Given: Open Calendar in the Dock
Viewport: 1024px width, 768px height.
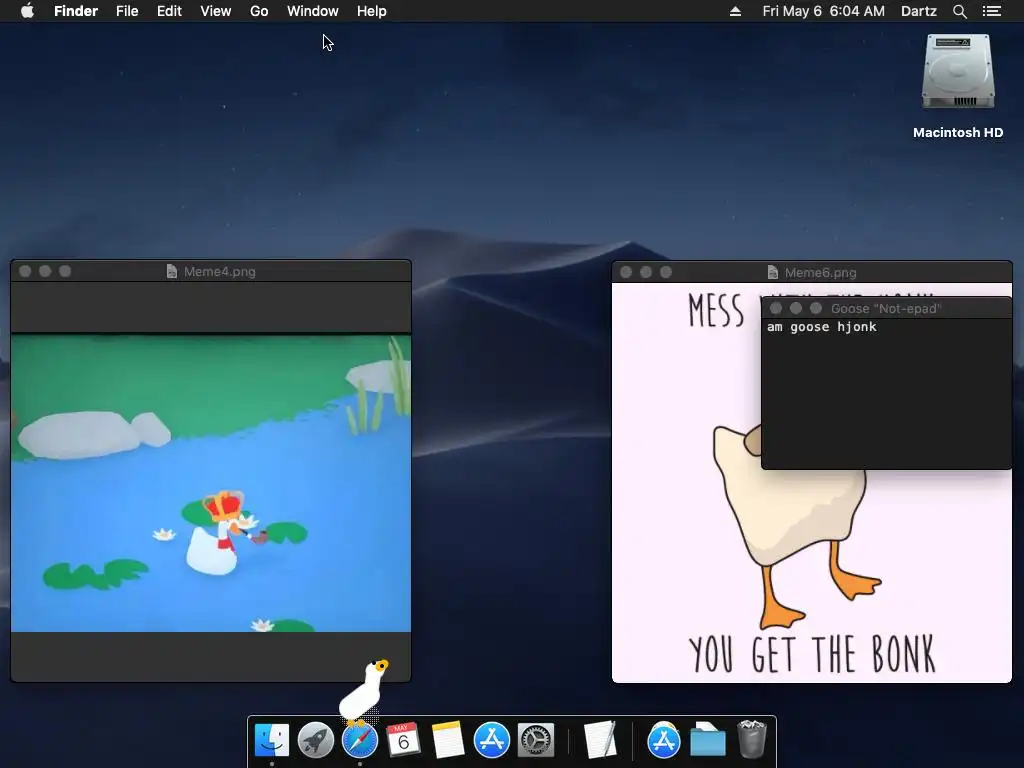Looking at the screenshot, I should tap(404, 740).
